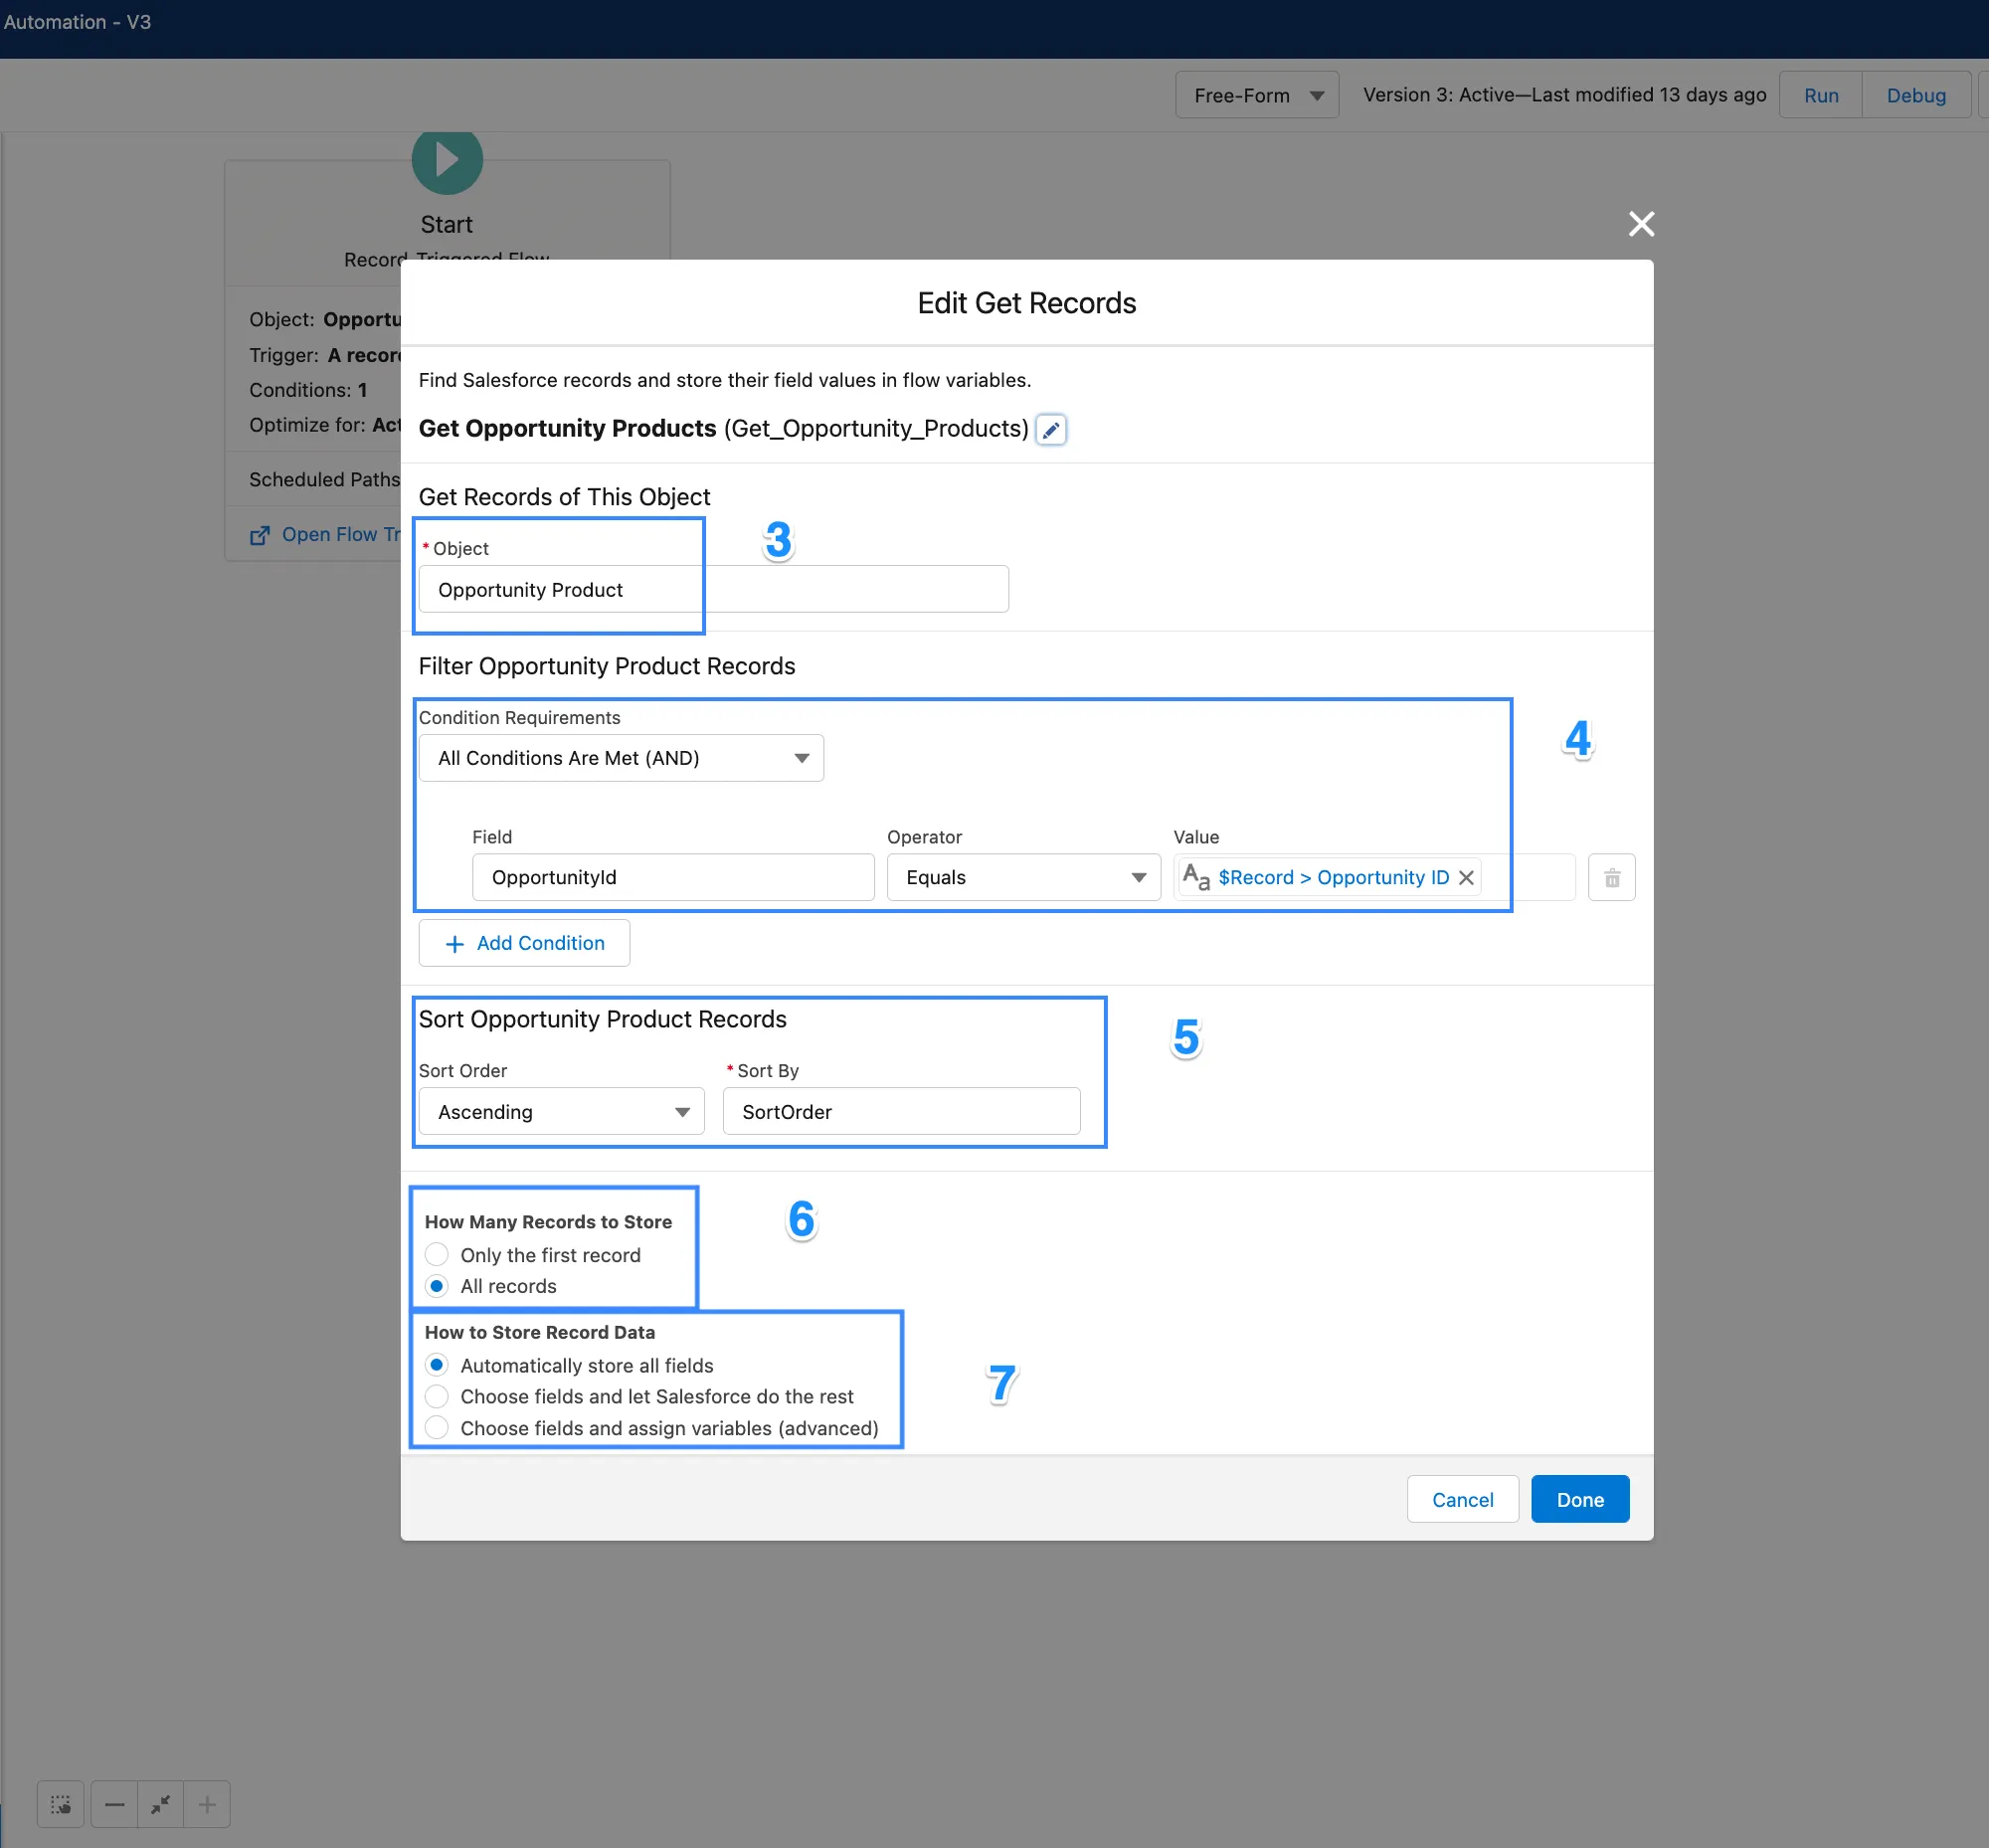Zoom out the canvas with minus icon
The width and height of the screenshot is (1989, 1848).
115,1805
